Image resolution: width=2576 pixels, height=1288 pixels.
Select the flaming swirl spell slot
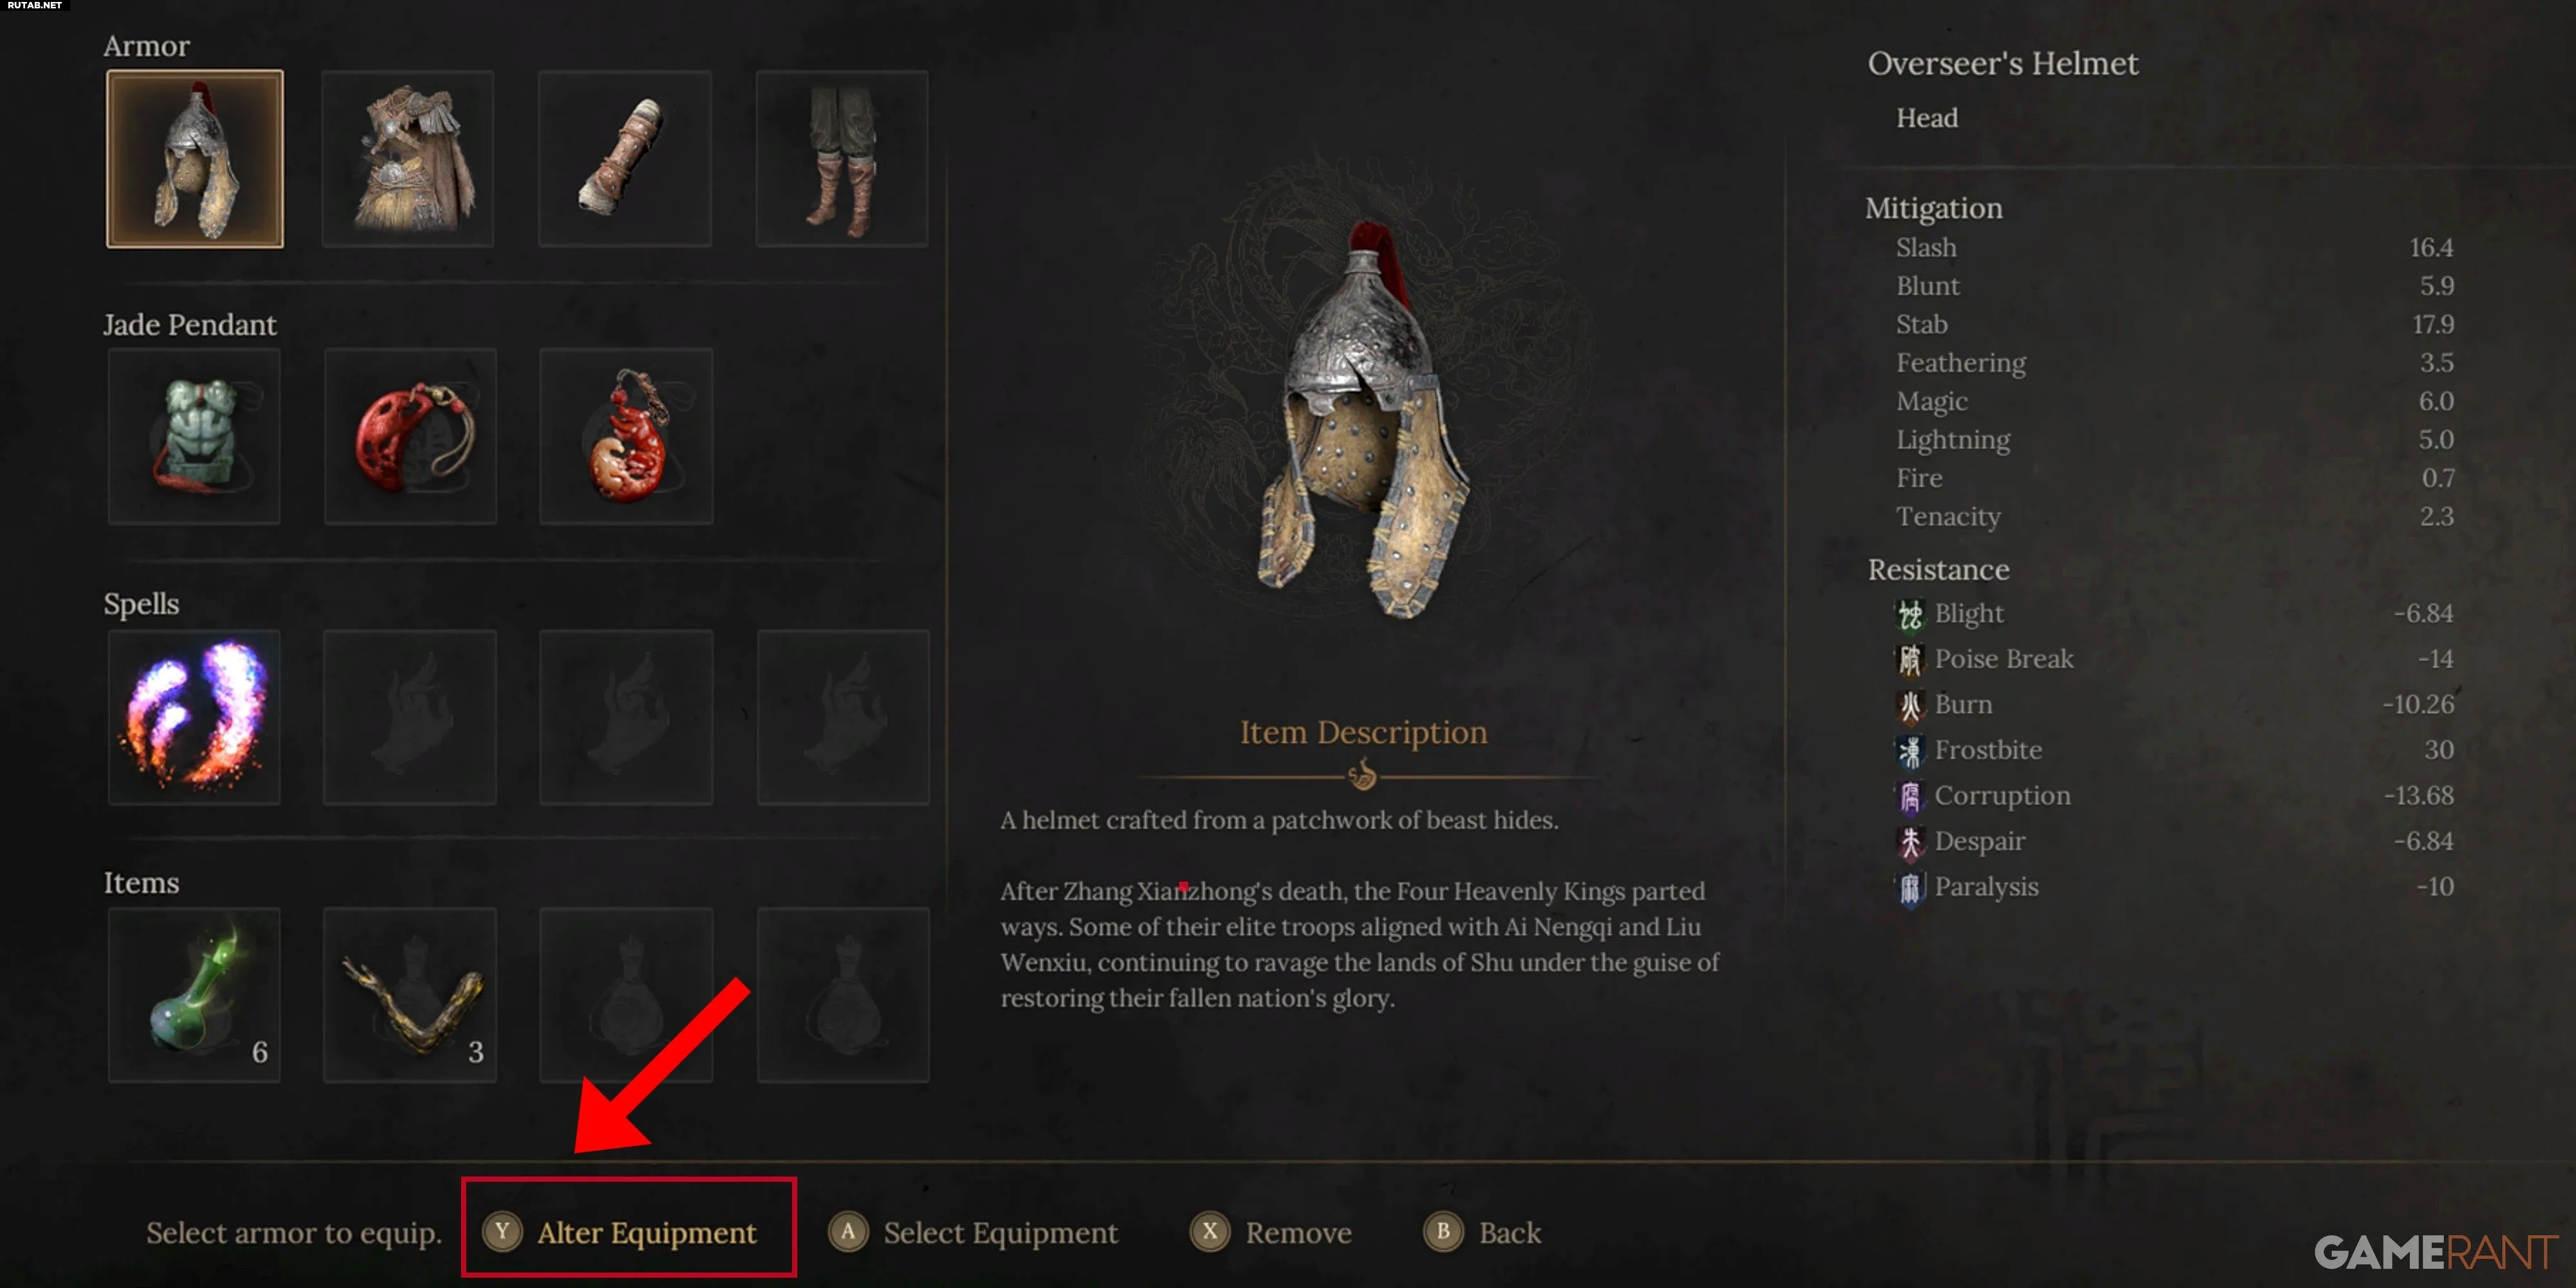(194, 717)
